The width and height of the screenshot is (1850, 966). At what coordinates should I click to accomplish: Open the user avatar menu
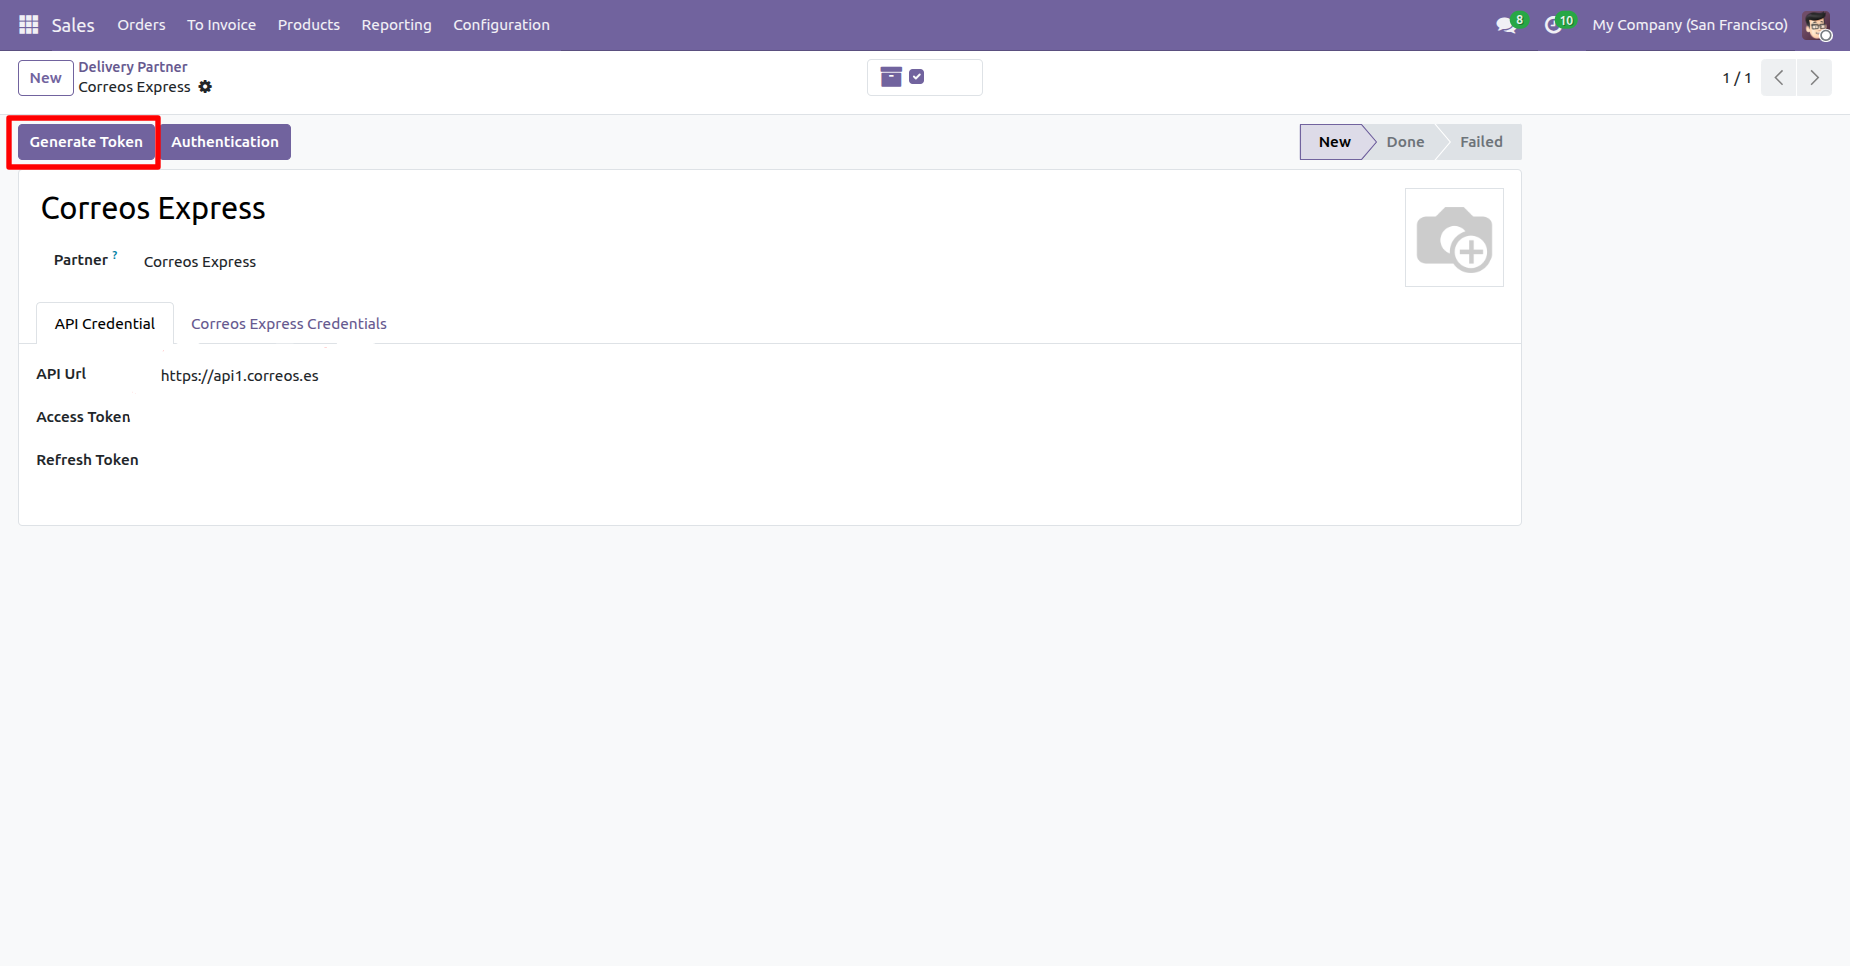pyautogui.click(x=1816, y=25)
